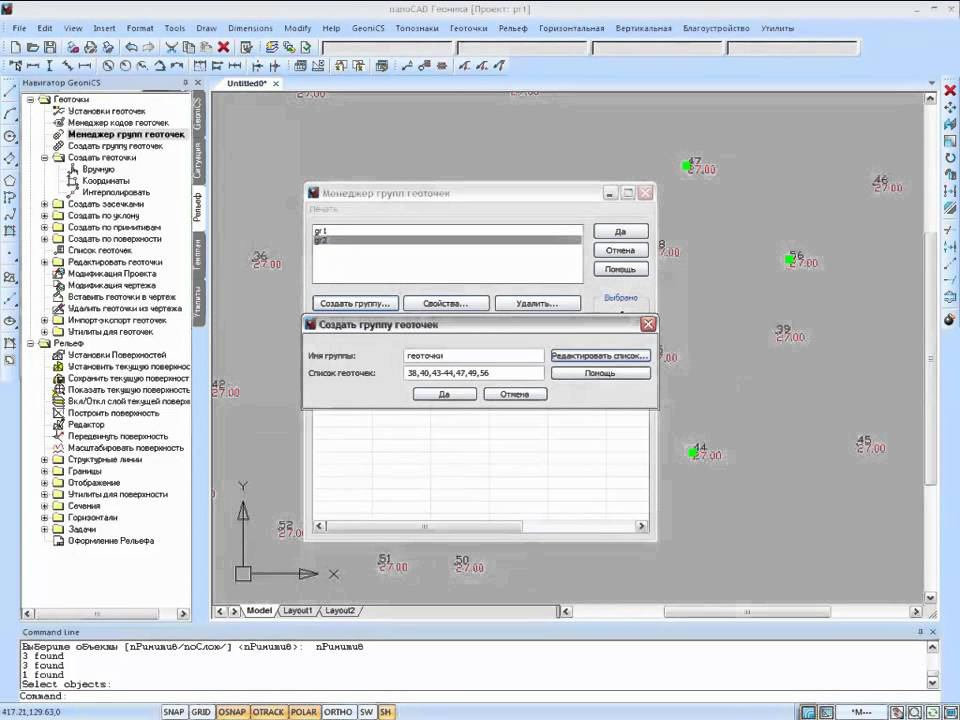Expand the Горизонтали folder

(44, 518)
